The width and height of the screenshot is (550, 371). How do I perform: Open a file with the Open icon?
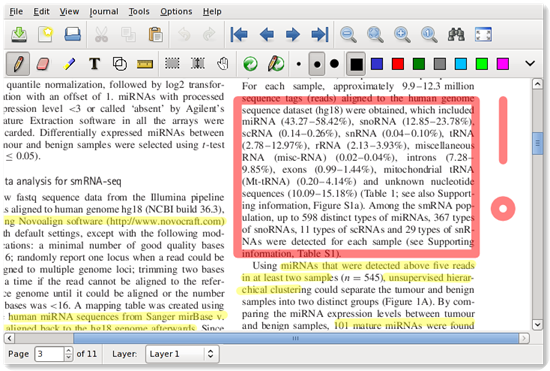[x=73, y=34]
